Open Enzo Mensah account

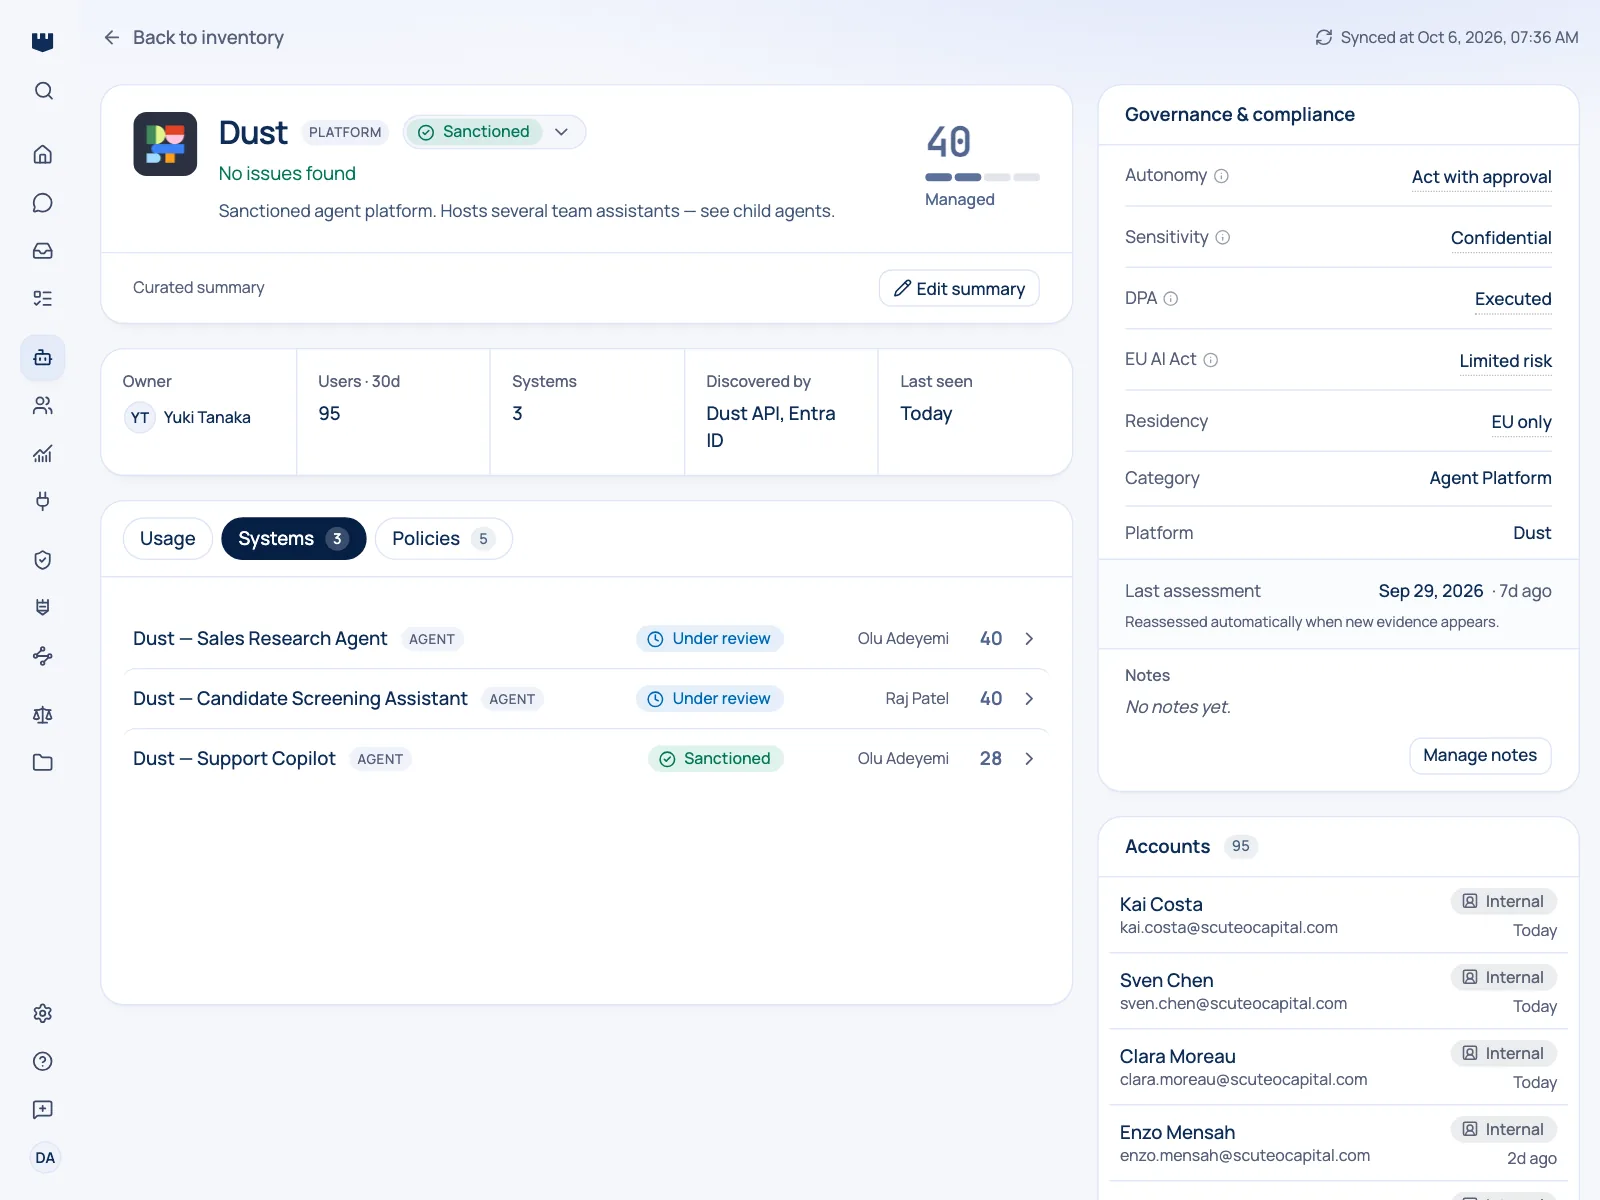tap(1338, 1143)
